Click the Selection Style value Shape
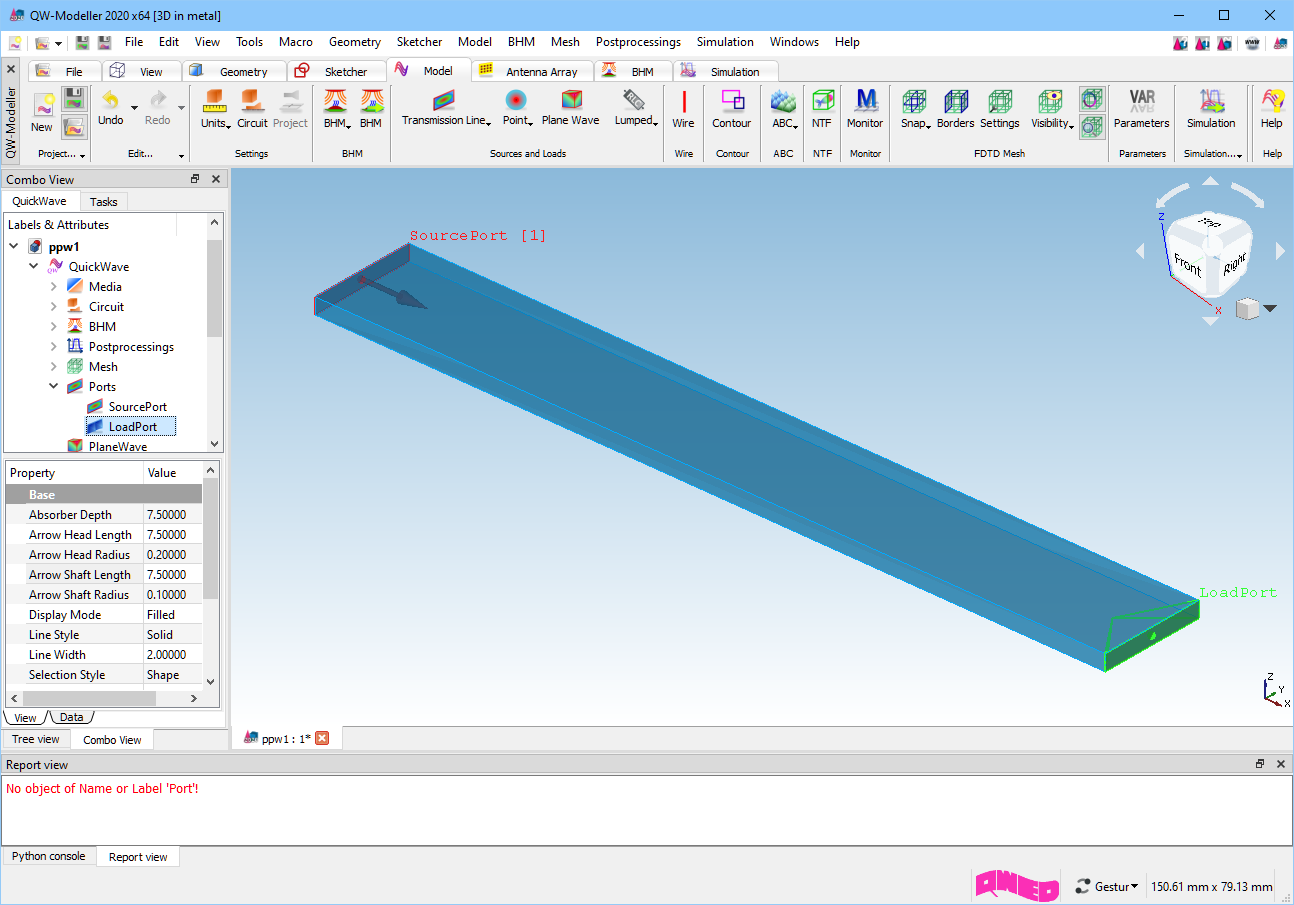1294x905 pixels. [x=173, y=675]
